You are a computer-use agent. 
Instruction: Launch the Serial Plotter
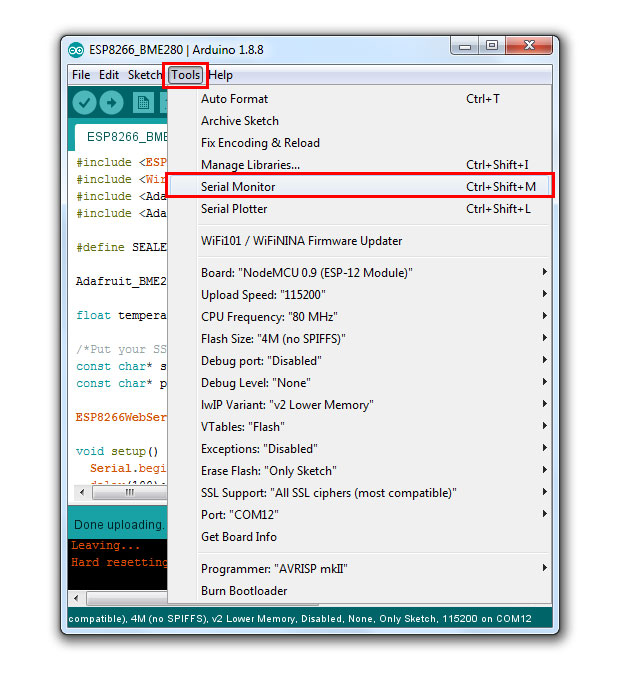(x=359, y=209)
